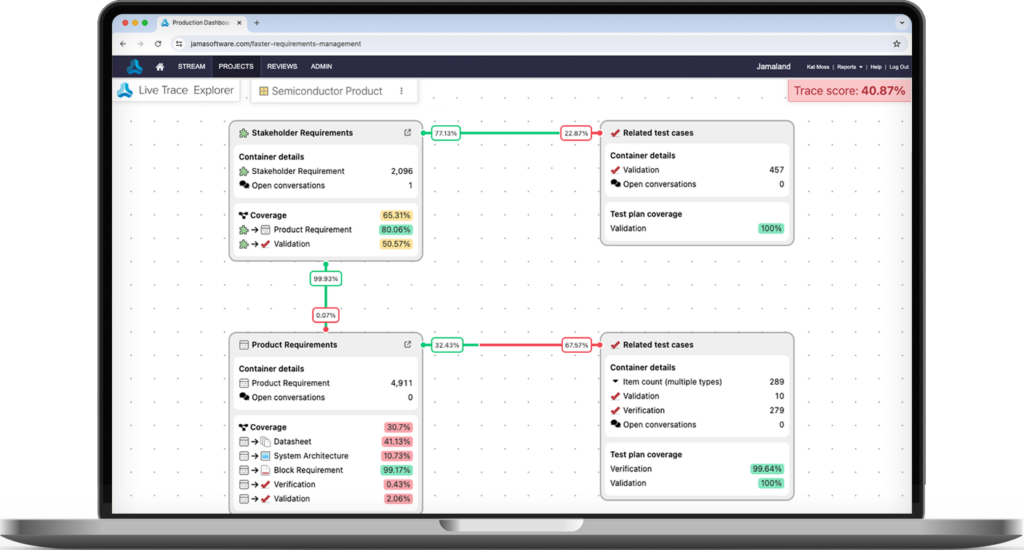Viewport: 1024px width, 550px height.
Task: Bookmark the page with the star icon
Action: [897, 44]
